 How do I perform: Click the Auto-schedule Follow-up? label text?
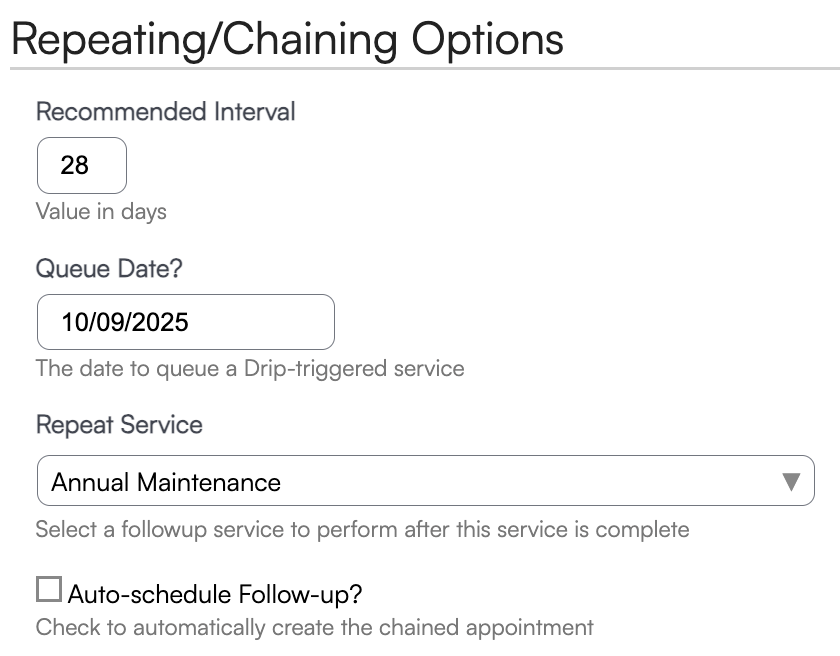pos(215,595)
